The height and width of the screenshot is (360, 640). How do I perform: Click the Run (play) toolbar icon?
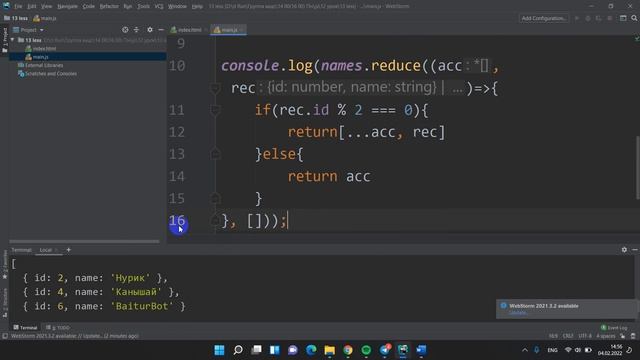coord(577,18)
